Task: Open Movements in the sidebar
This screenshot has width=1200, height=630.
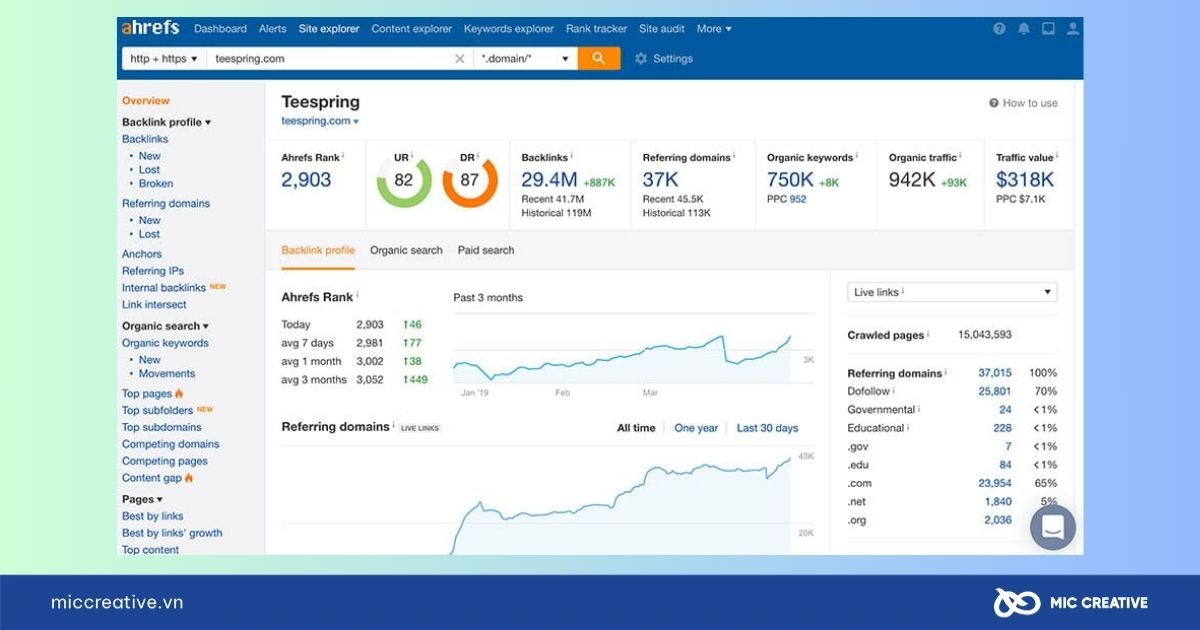Action: point(167,374)
